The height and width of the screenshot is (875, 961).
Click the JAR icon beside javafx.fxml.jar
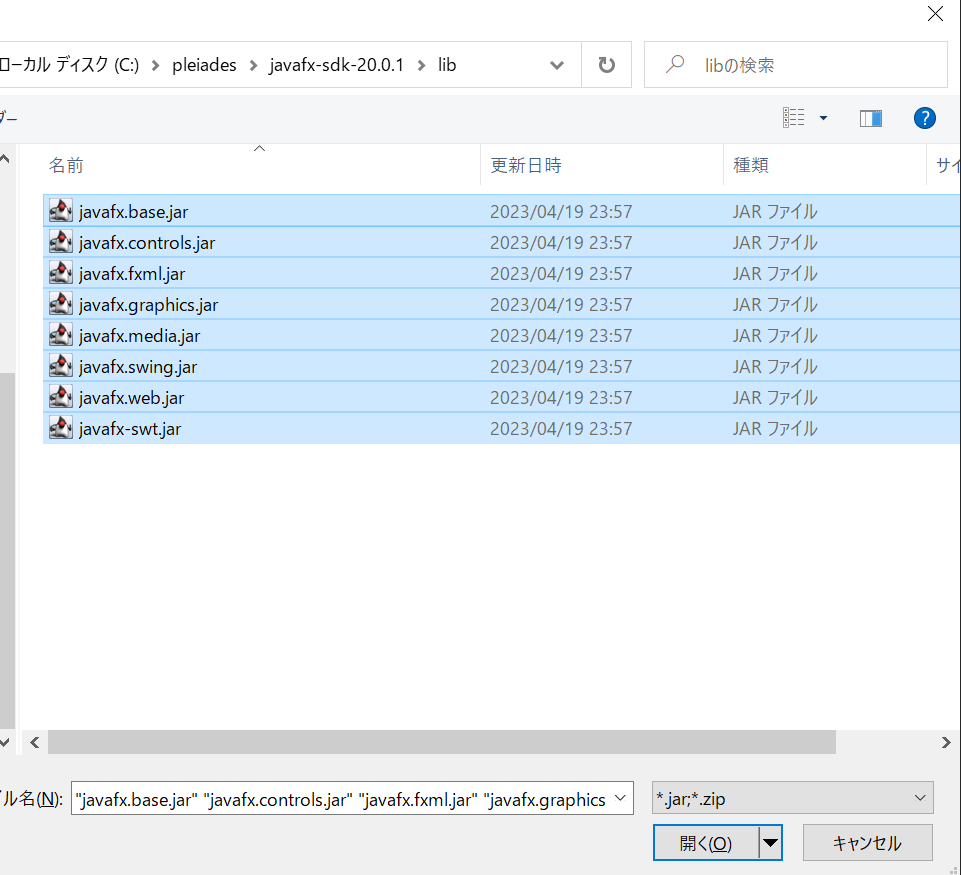pos(60,273)
